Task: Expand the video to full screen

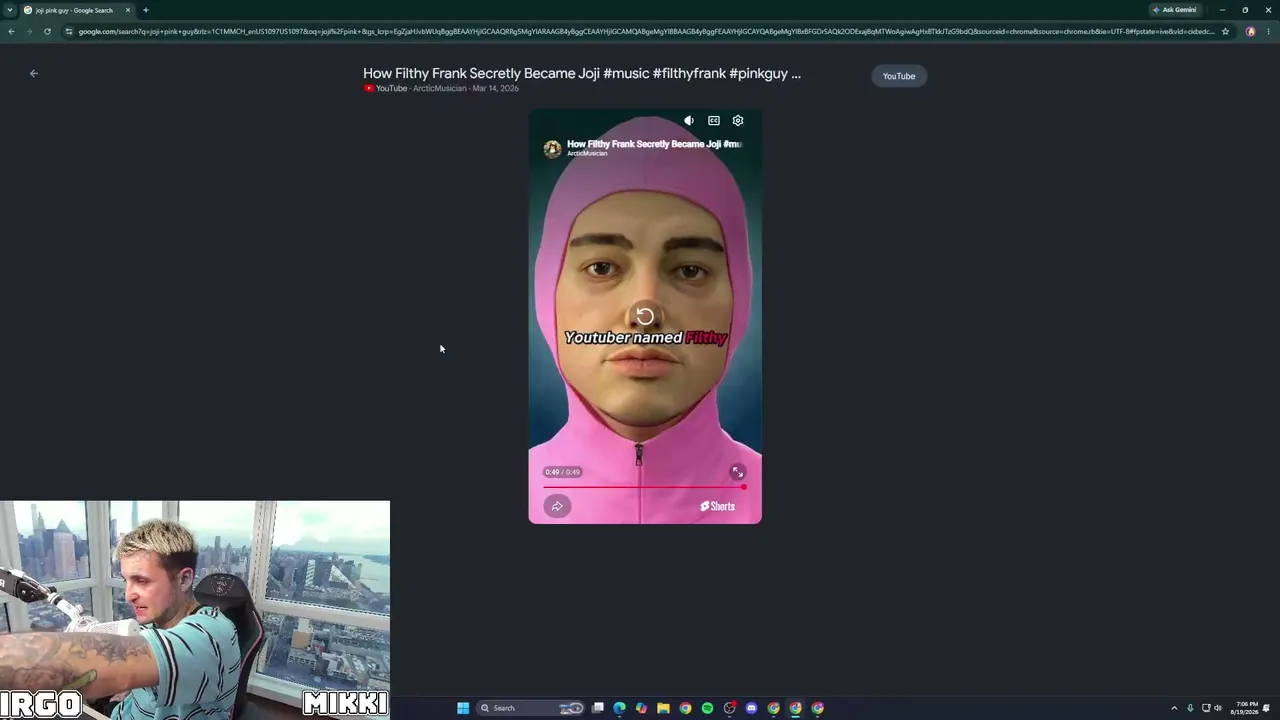Action: [738, 472]
